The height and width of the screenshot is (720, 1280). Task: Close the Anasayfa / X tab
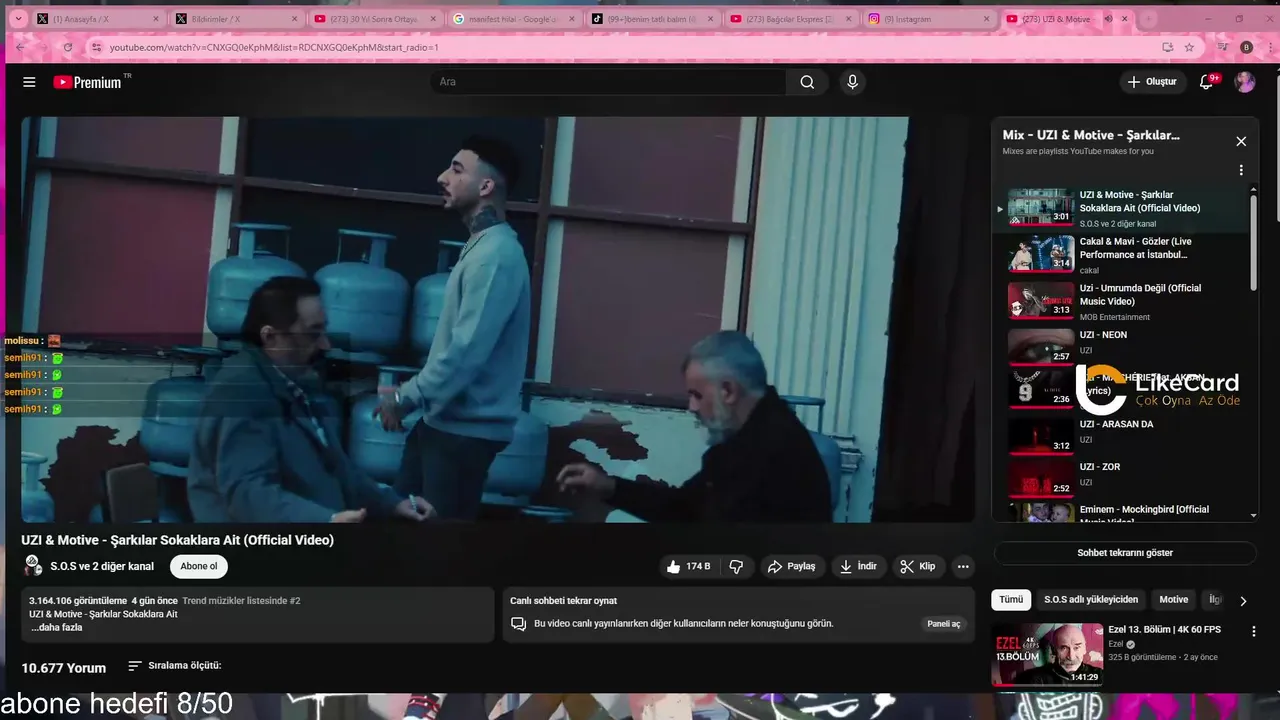[x=156, y=19]
